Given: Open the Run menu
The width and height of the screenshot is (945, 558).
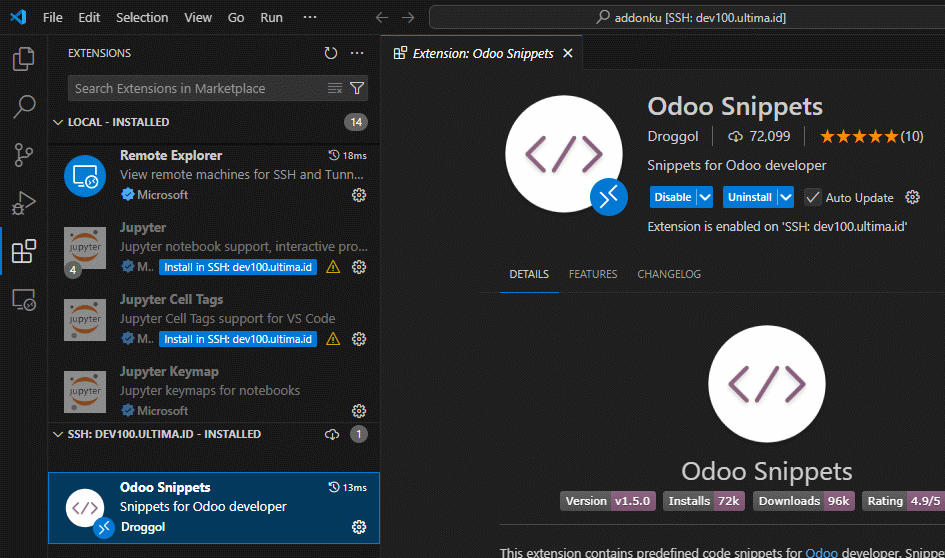Looking at the screenshot, I should tap(271, 17).
